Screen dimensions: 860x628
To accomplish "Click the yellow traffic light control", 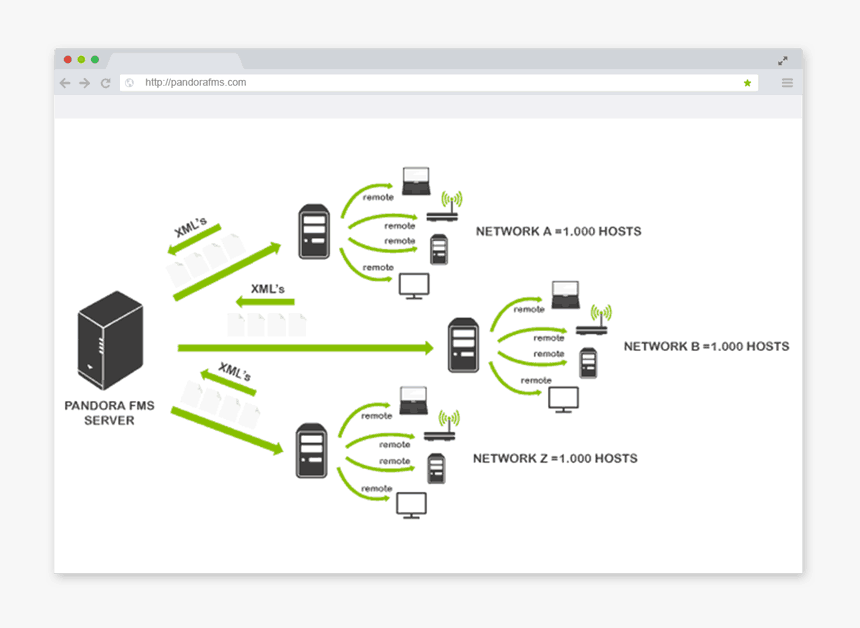I will click(x=79, y=59).
